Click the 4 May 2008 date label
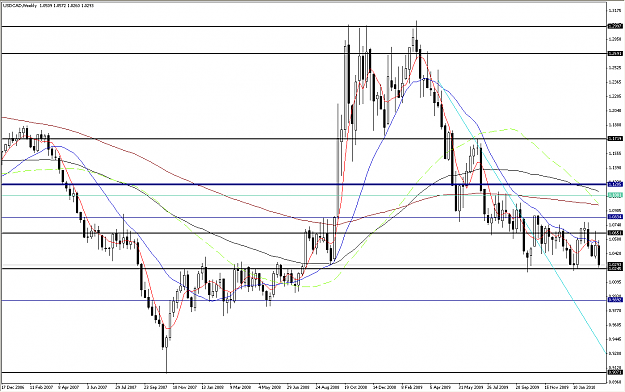This screenshot has height=392, width=625. point(269,387)
